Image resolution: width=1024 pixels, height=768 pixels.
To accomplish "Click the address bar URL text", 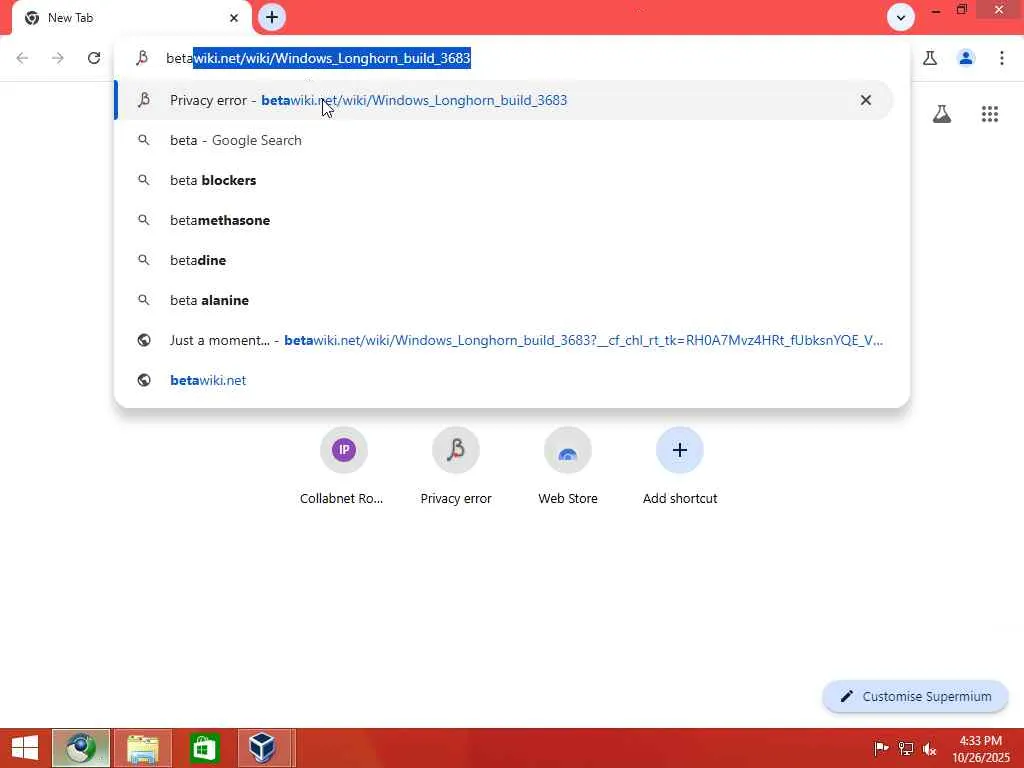I will tap(318, 58).
